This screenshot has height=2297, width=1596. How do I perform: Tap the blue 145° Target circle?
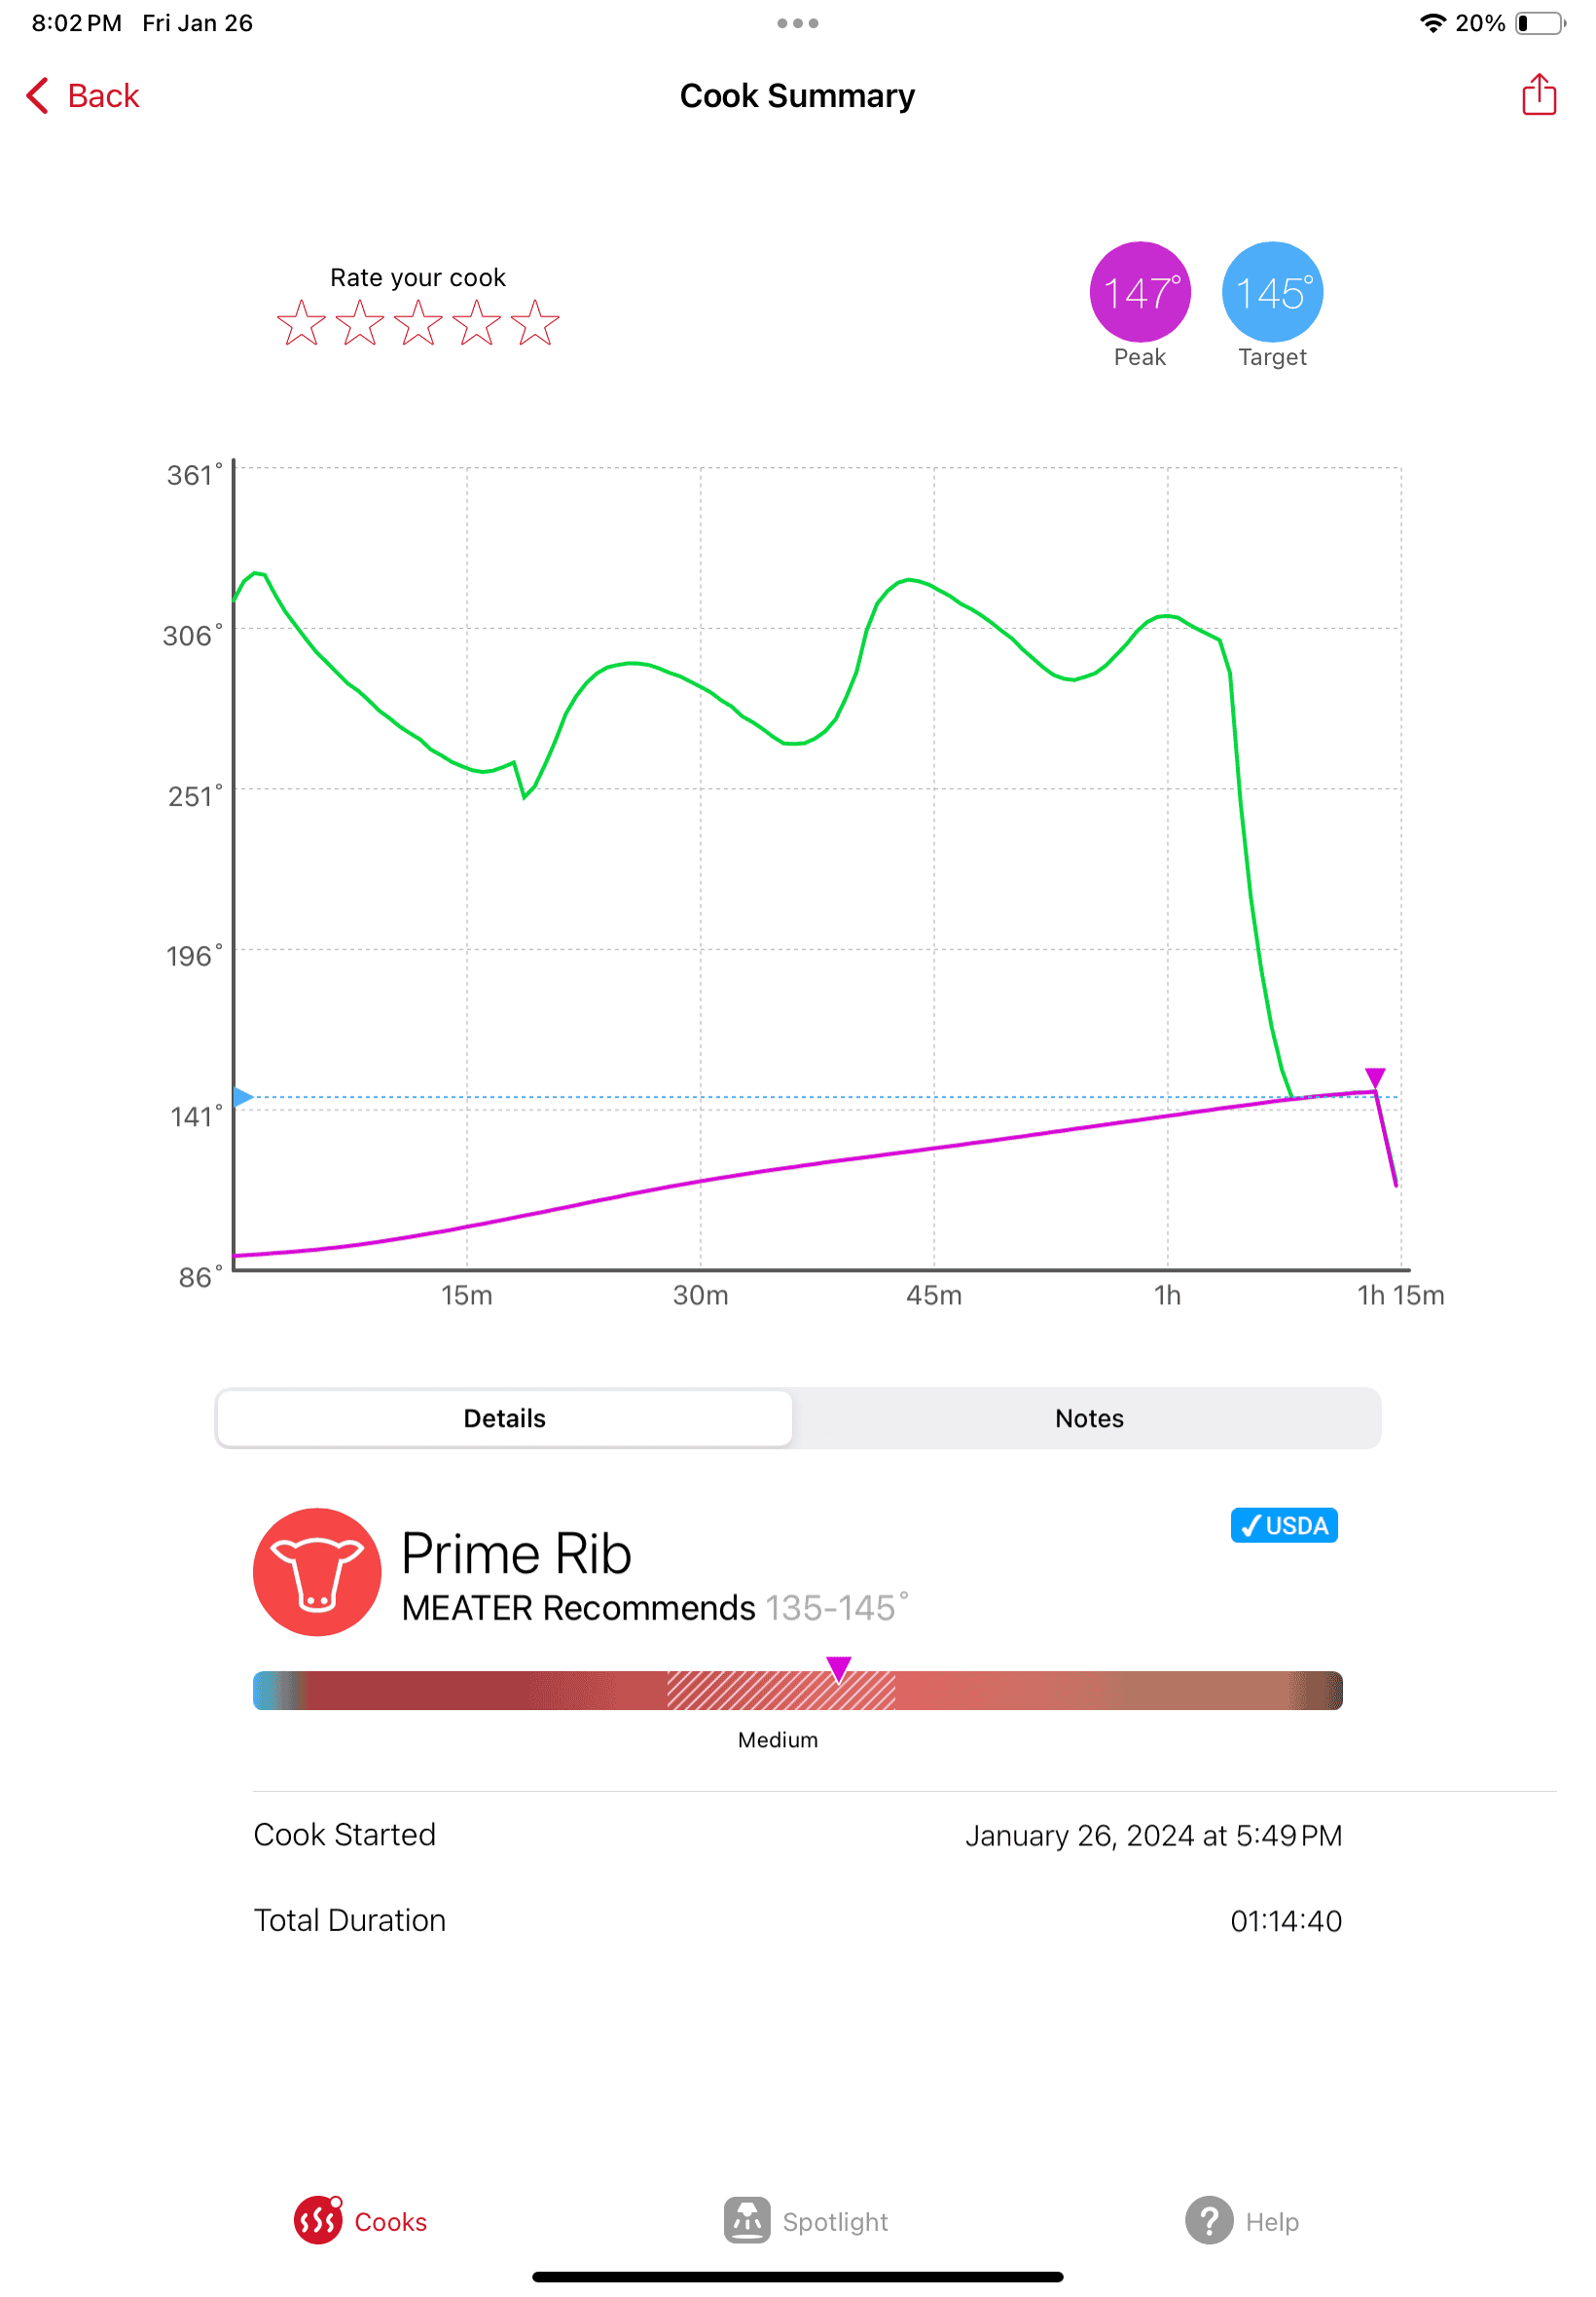click(1272, 292)
